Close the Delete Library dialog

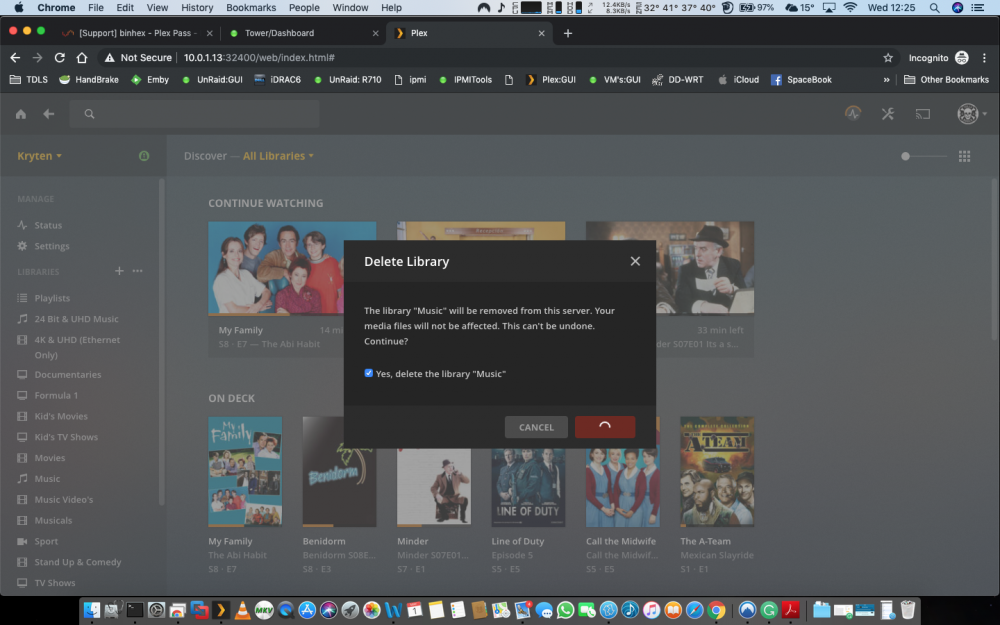635,261
